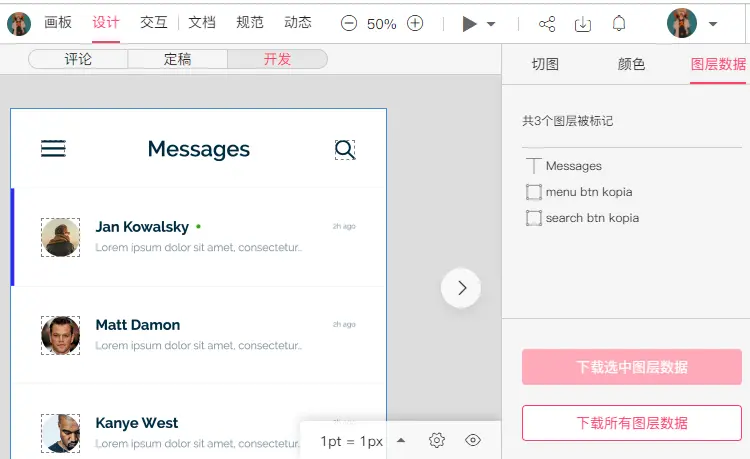Expand the user account dropdown arrow
The height and width of the screenshot is (459, 750).
pyautogui.click(x=713, y=24)
